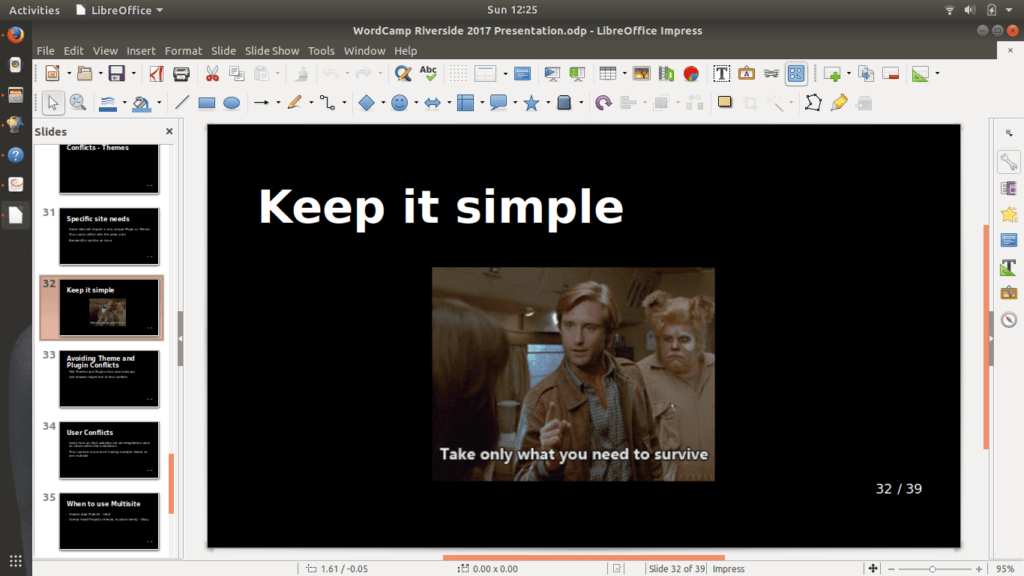Expand the Open recent files dropdown arrow
1024x576 pixels.
[x=100, y=73]
